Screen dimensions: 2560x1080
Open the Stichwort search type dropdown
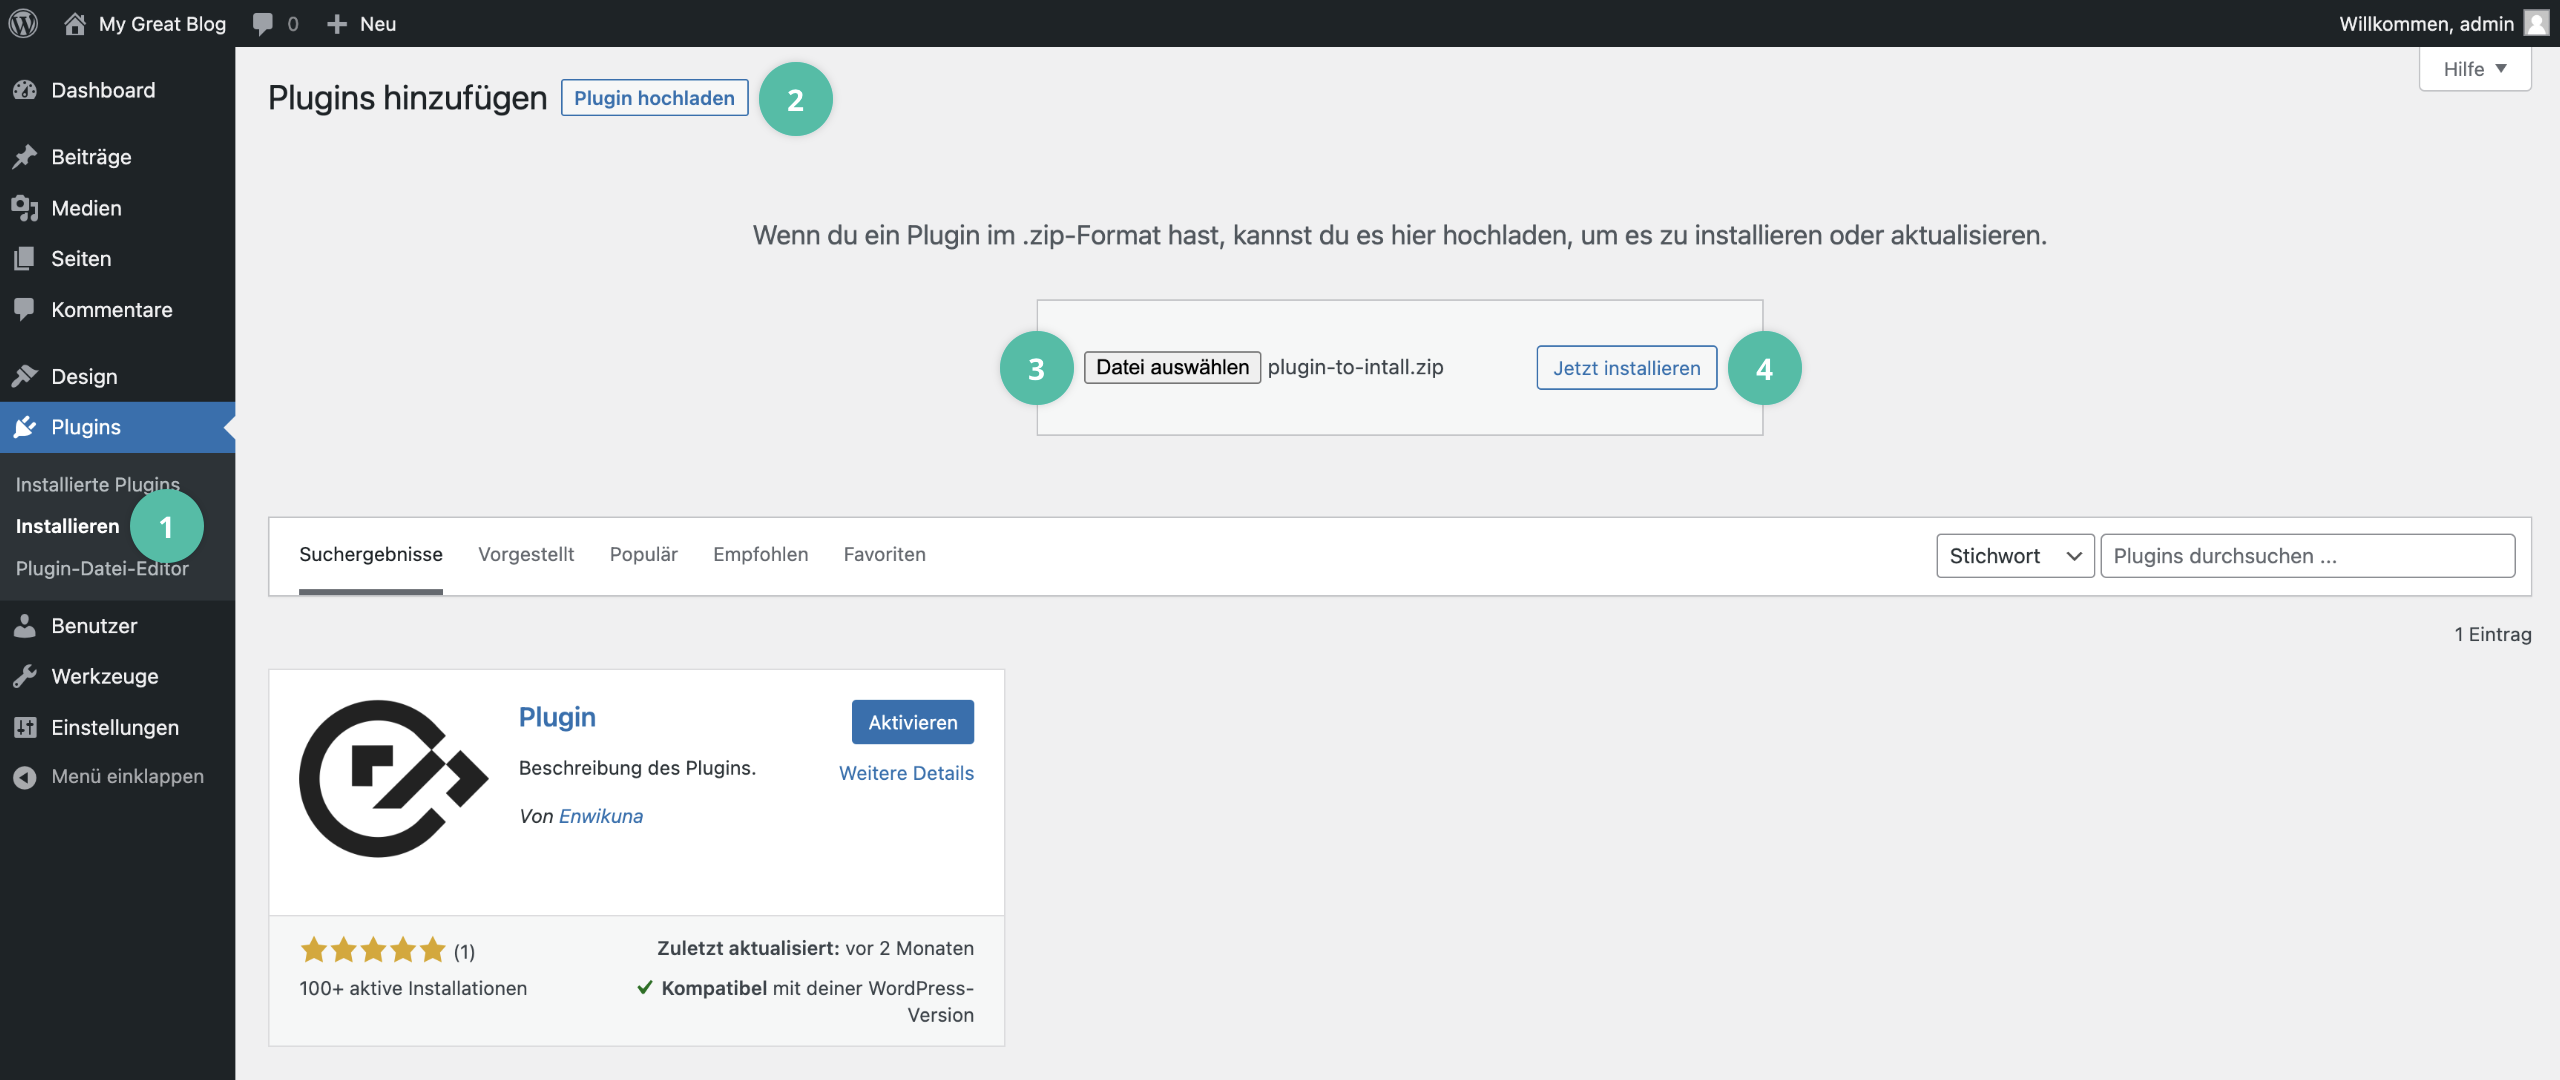point(2015,556)
